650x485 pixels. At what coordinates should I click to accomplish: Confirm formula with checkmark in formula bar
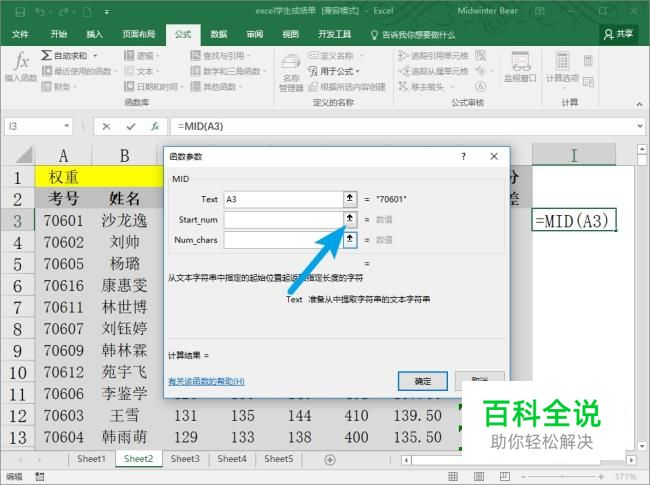[x=131, y=126]
